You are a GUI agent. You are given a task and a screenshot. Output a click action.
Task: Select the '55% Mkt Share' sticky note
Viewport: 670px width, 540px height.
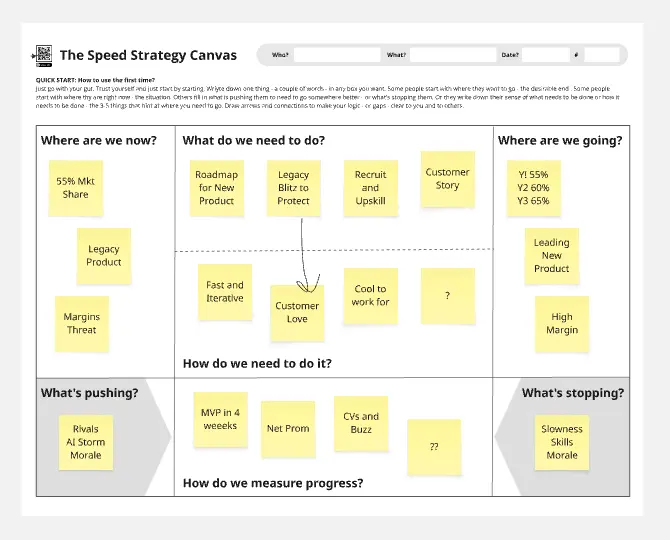tap(76, 188)
